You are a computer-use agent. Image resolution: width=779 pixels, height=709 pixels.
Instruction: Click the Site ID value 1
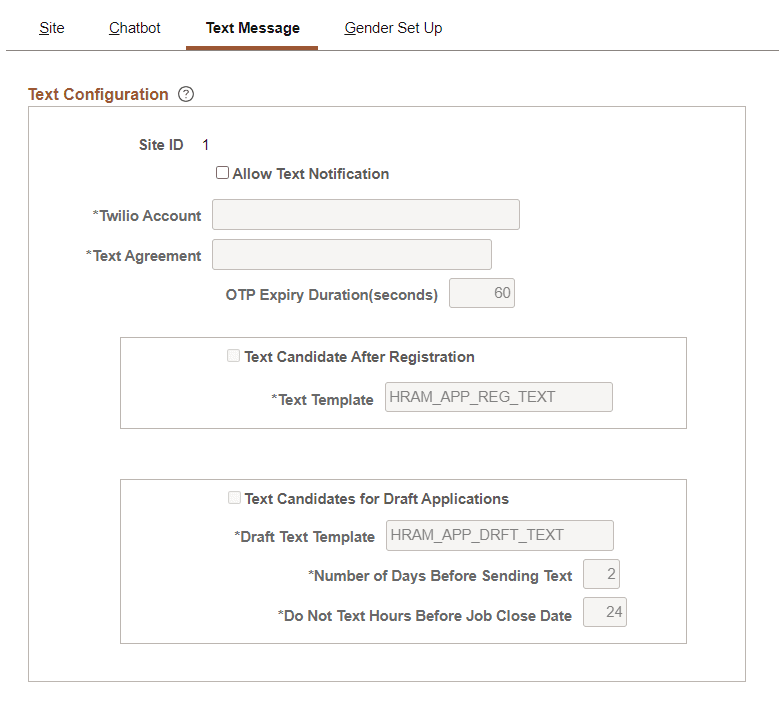(205, 145)
